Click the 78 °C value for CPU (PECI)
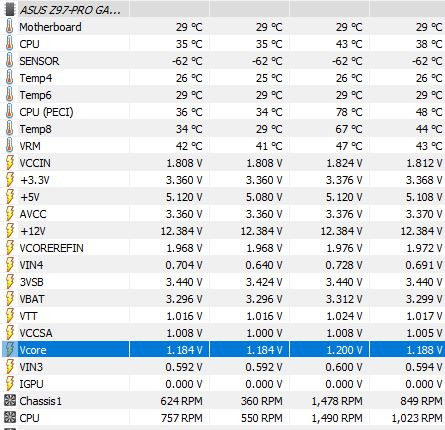445x430 pixels. (x=349, y=112)
